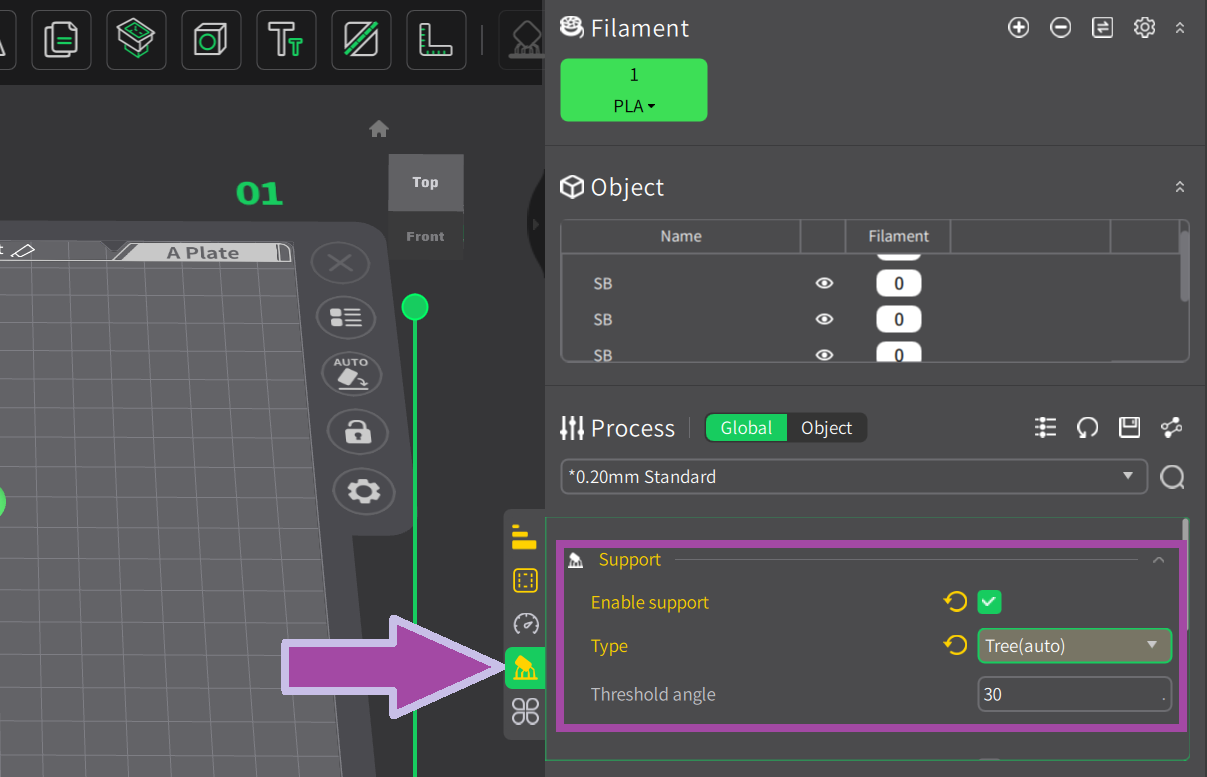The height and width of the screenshot is (777, 1207).
Task: Uncheck the Enable support checkbox
Action: tap(989, 602)
